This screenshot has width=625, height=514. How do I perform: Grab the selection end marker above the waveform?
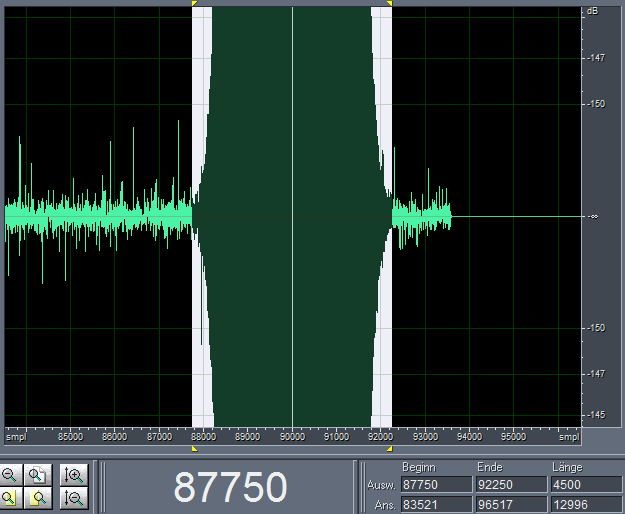[x=389, y=3]
